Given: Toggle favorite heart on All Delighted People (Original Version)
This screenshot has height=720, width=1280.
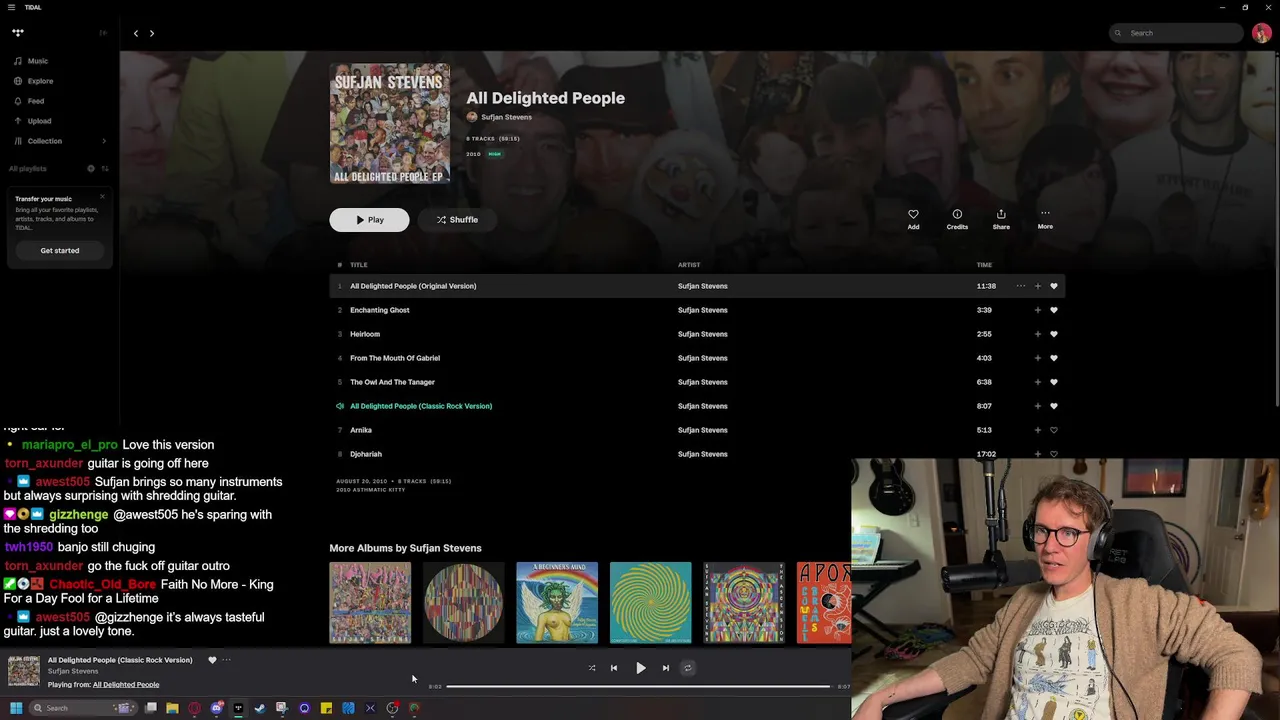Looking at the screenshot, I should [x=1053, y=286].
